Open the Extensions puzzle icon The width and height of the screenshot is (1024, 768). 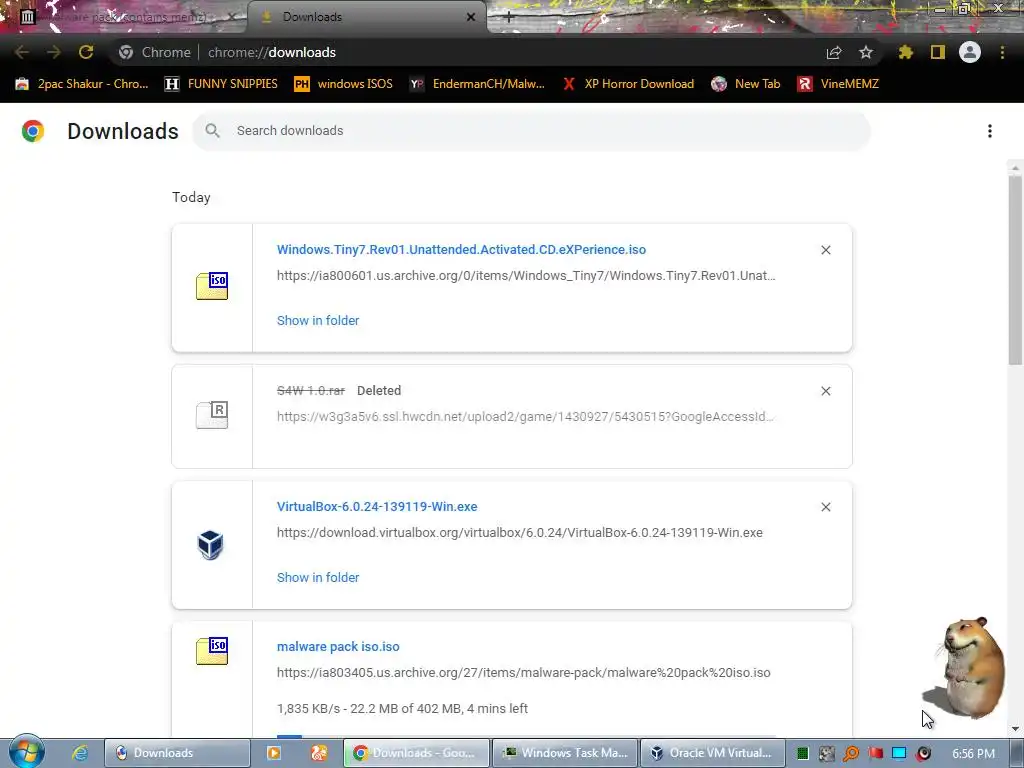coord(906,52)
